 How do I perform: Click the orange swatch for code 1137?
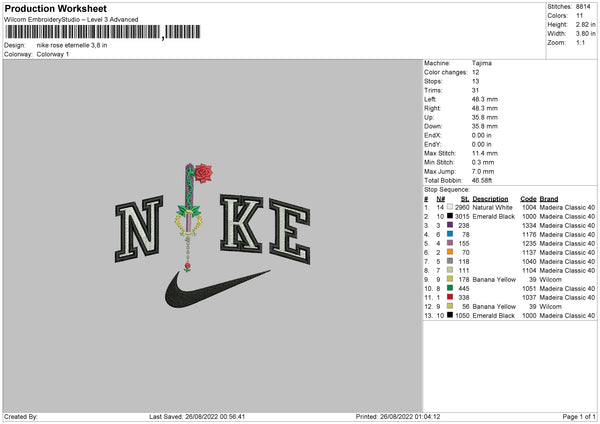[x=450, y=252]
